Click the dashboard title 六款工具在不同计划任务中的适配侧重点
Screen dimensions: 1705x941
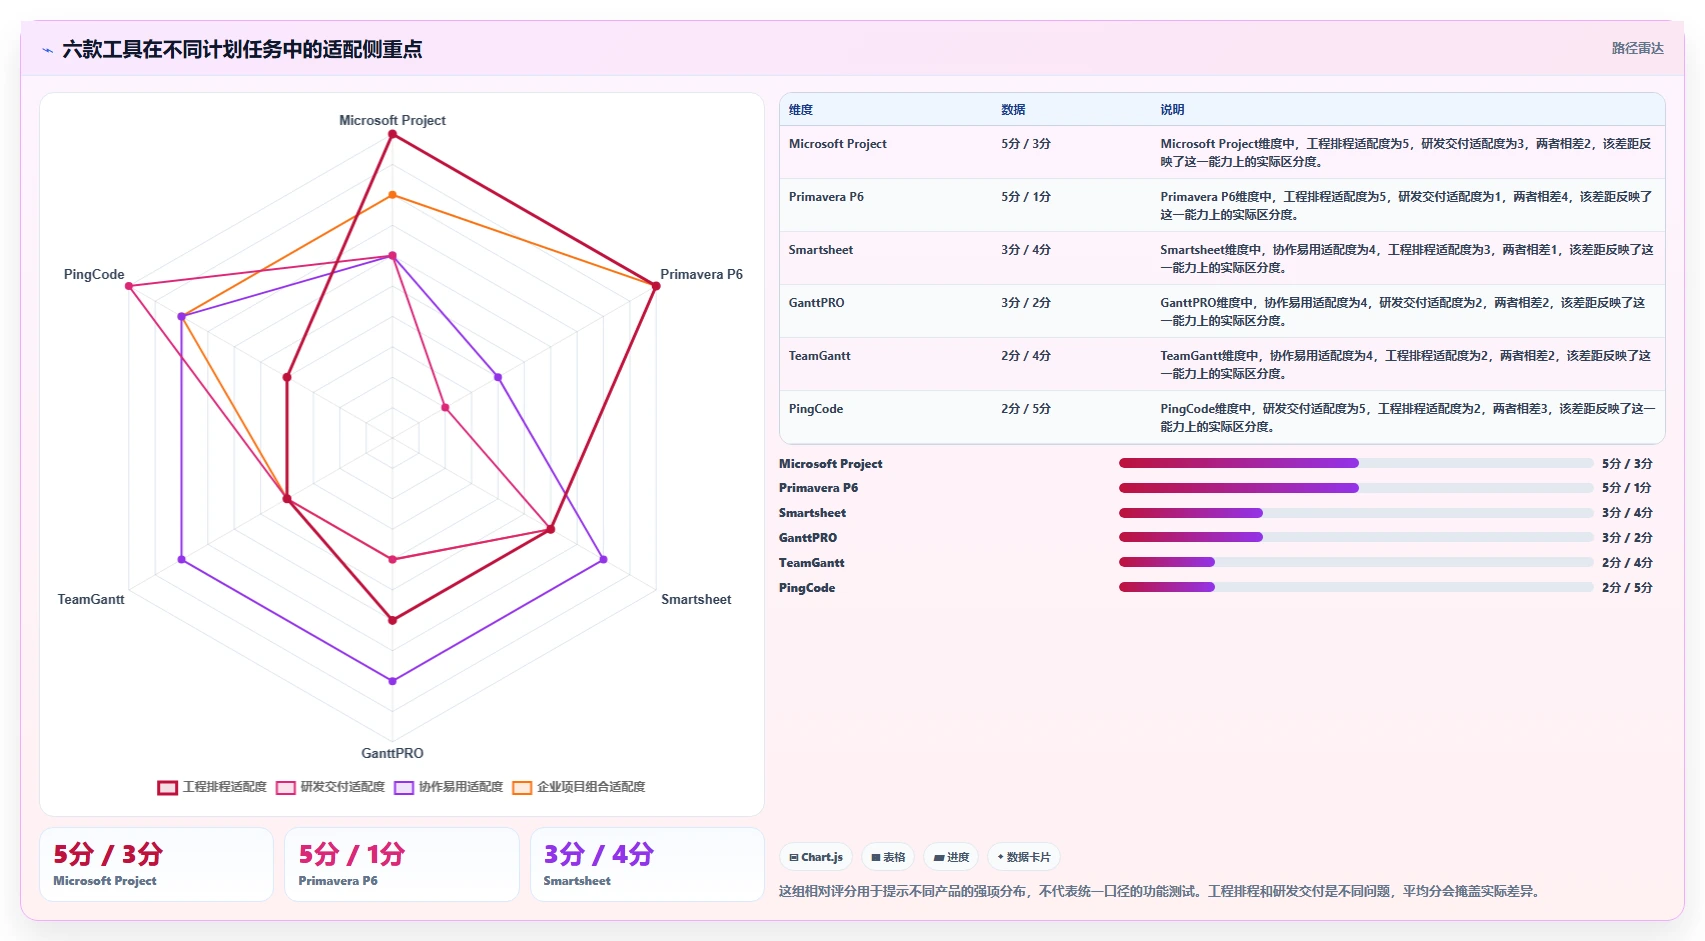242,49
